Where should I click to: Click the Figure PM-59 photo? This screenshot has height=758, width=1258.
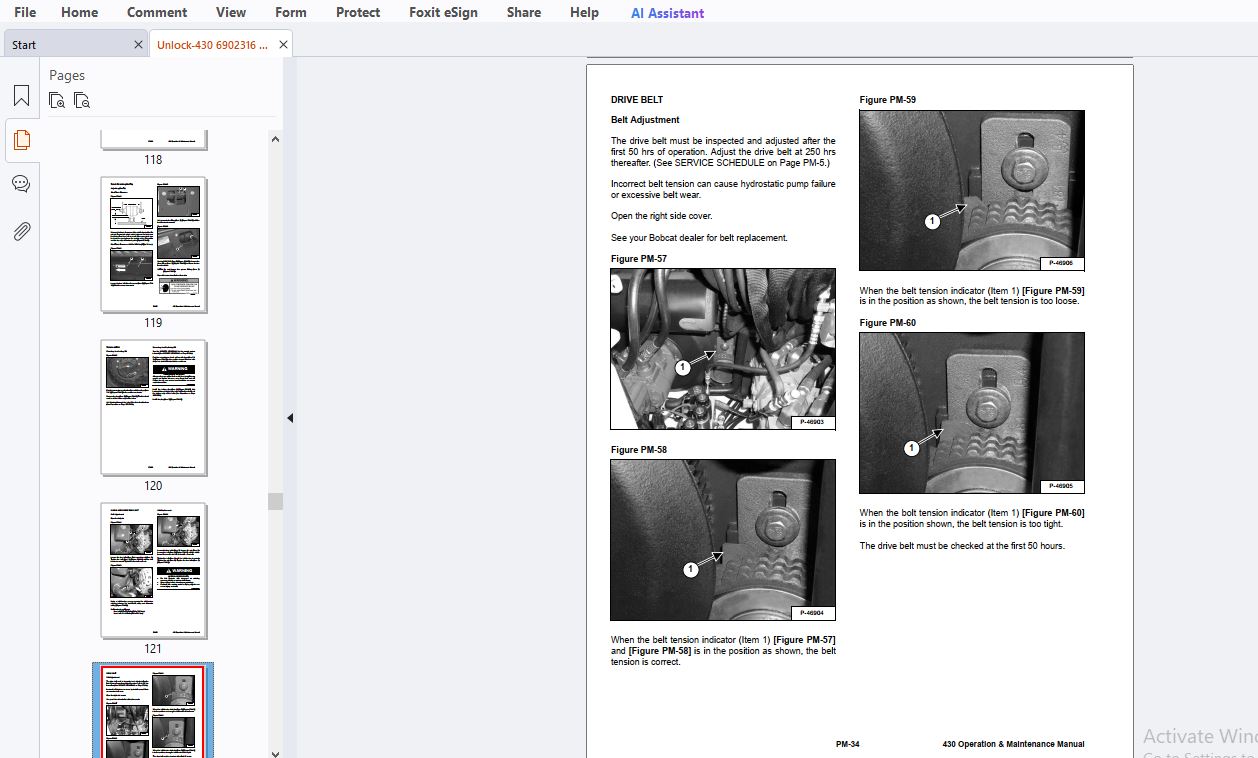click(972, 190)
